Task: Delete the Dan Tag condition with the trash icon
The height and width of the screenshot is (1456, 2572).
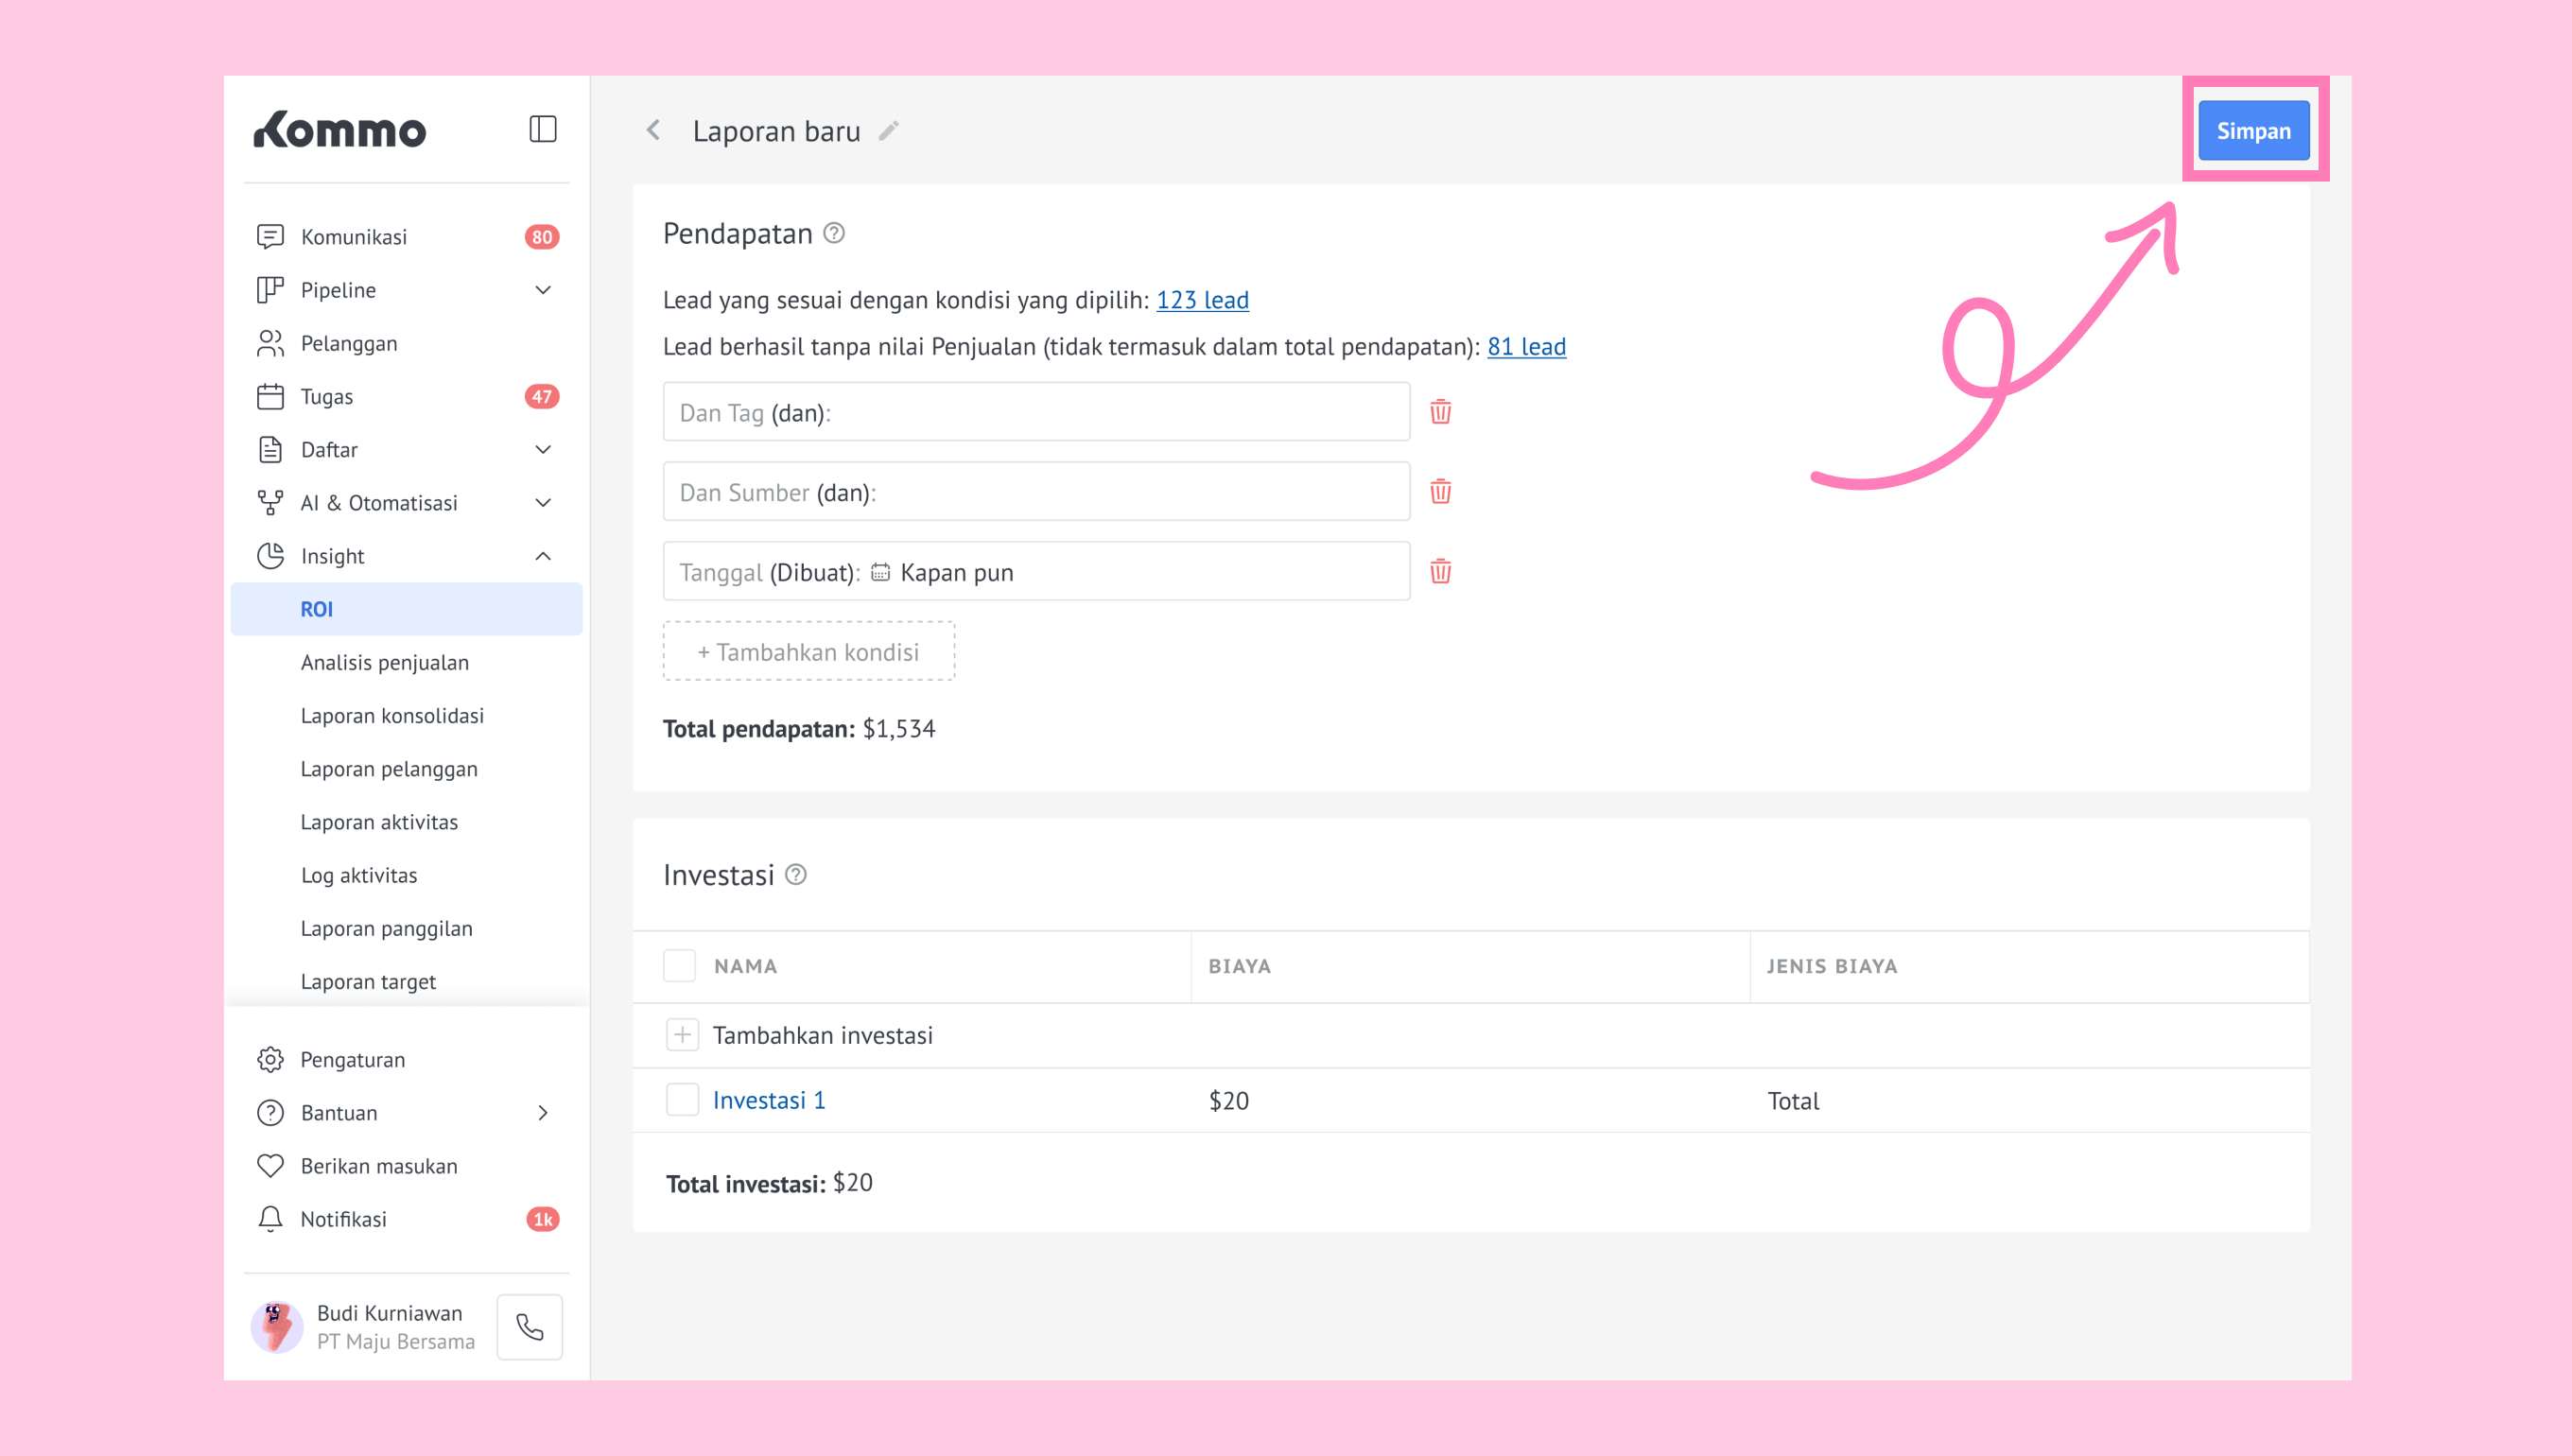Action: point(1440,412)
